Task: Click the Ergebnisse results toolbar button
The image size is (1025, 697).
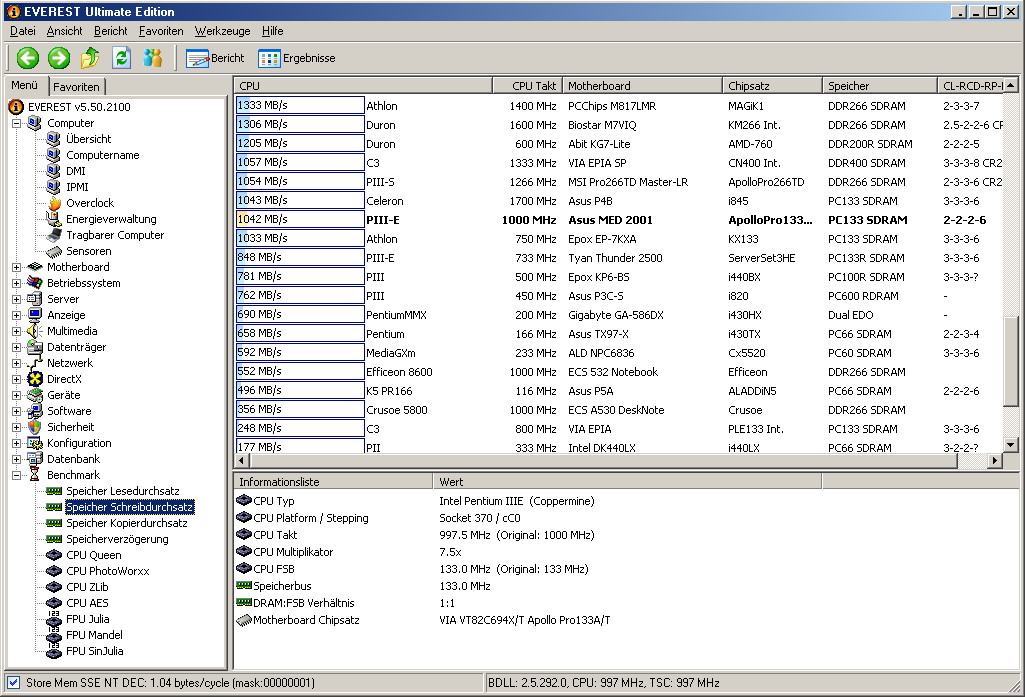Action: [x=296, y=58]
